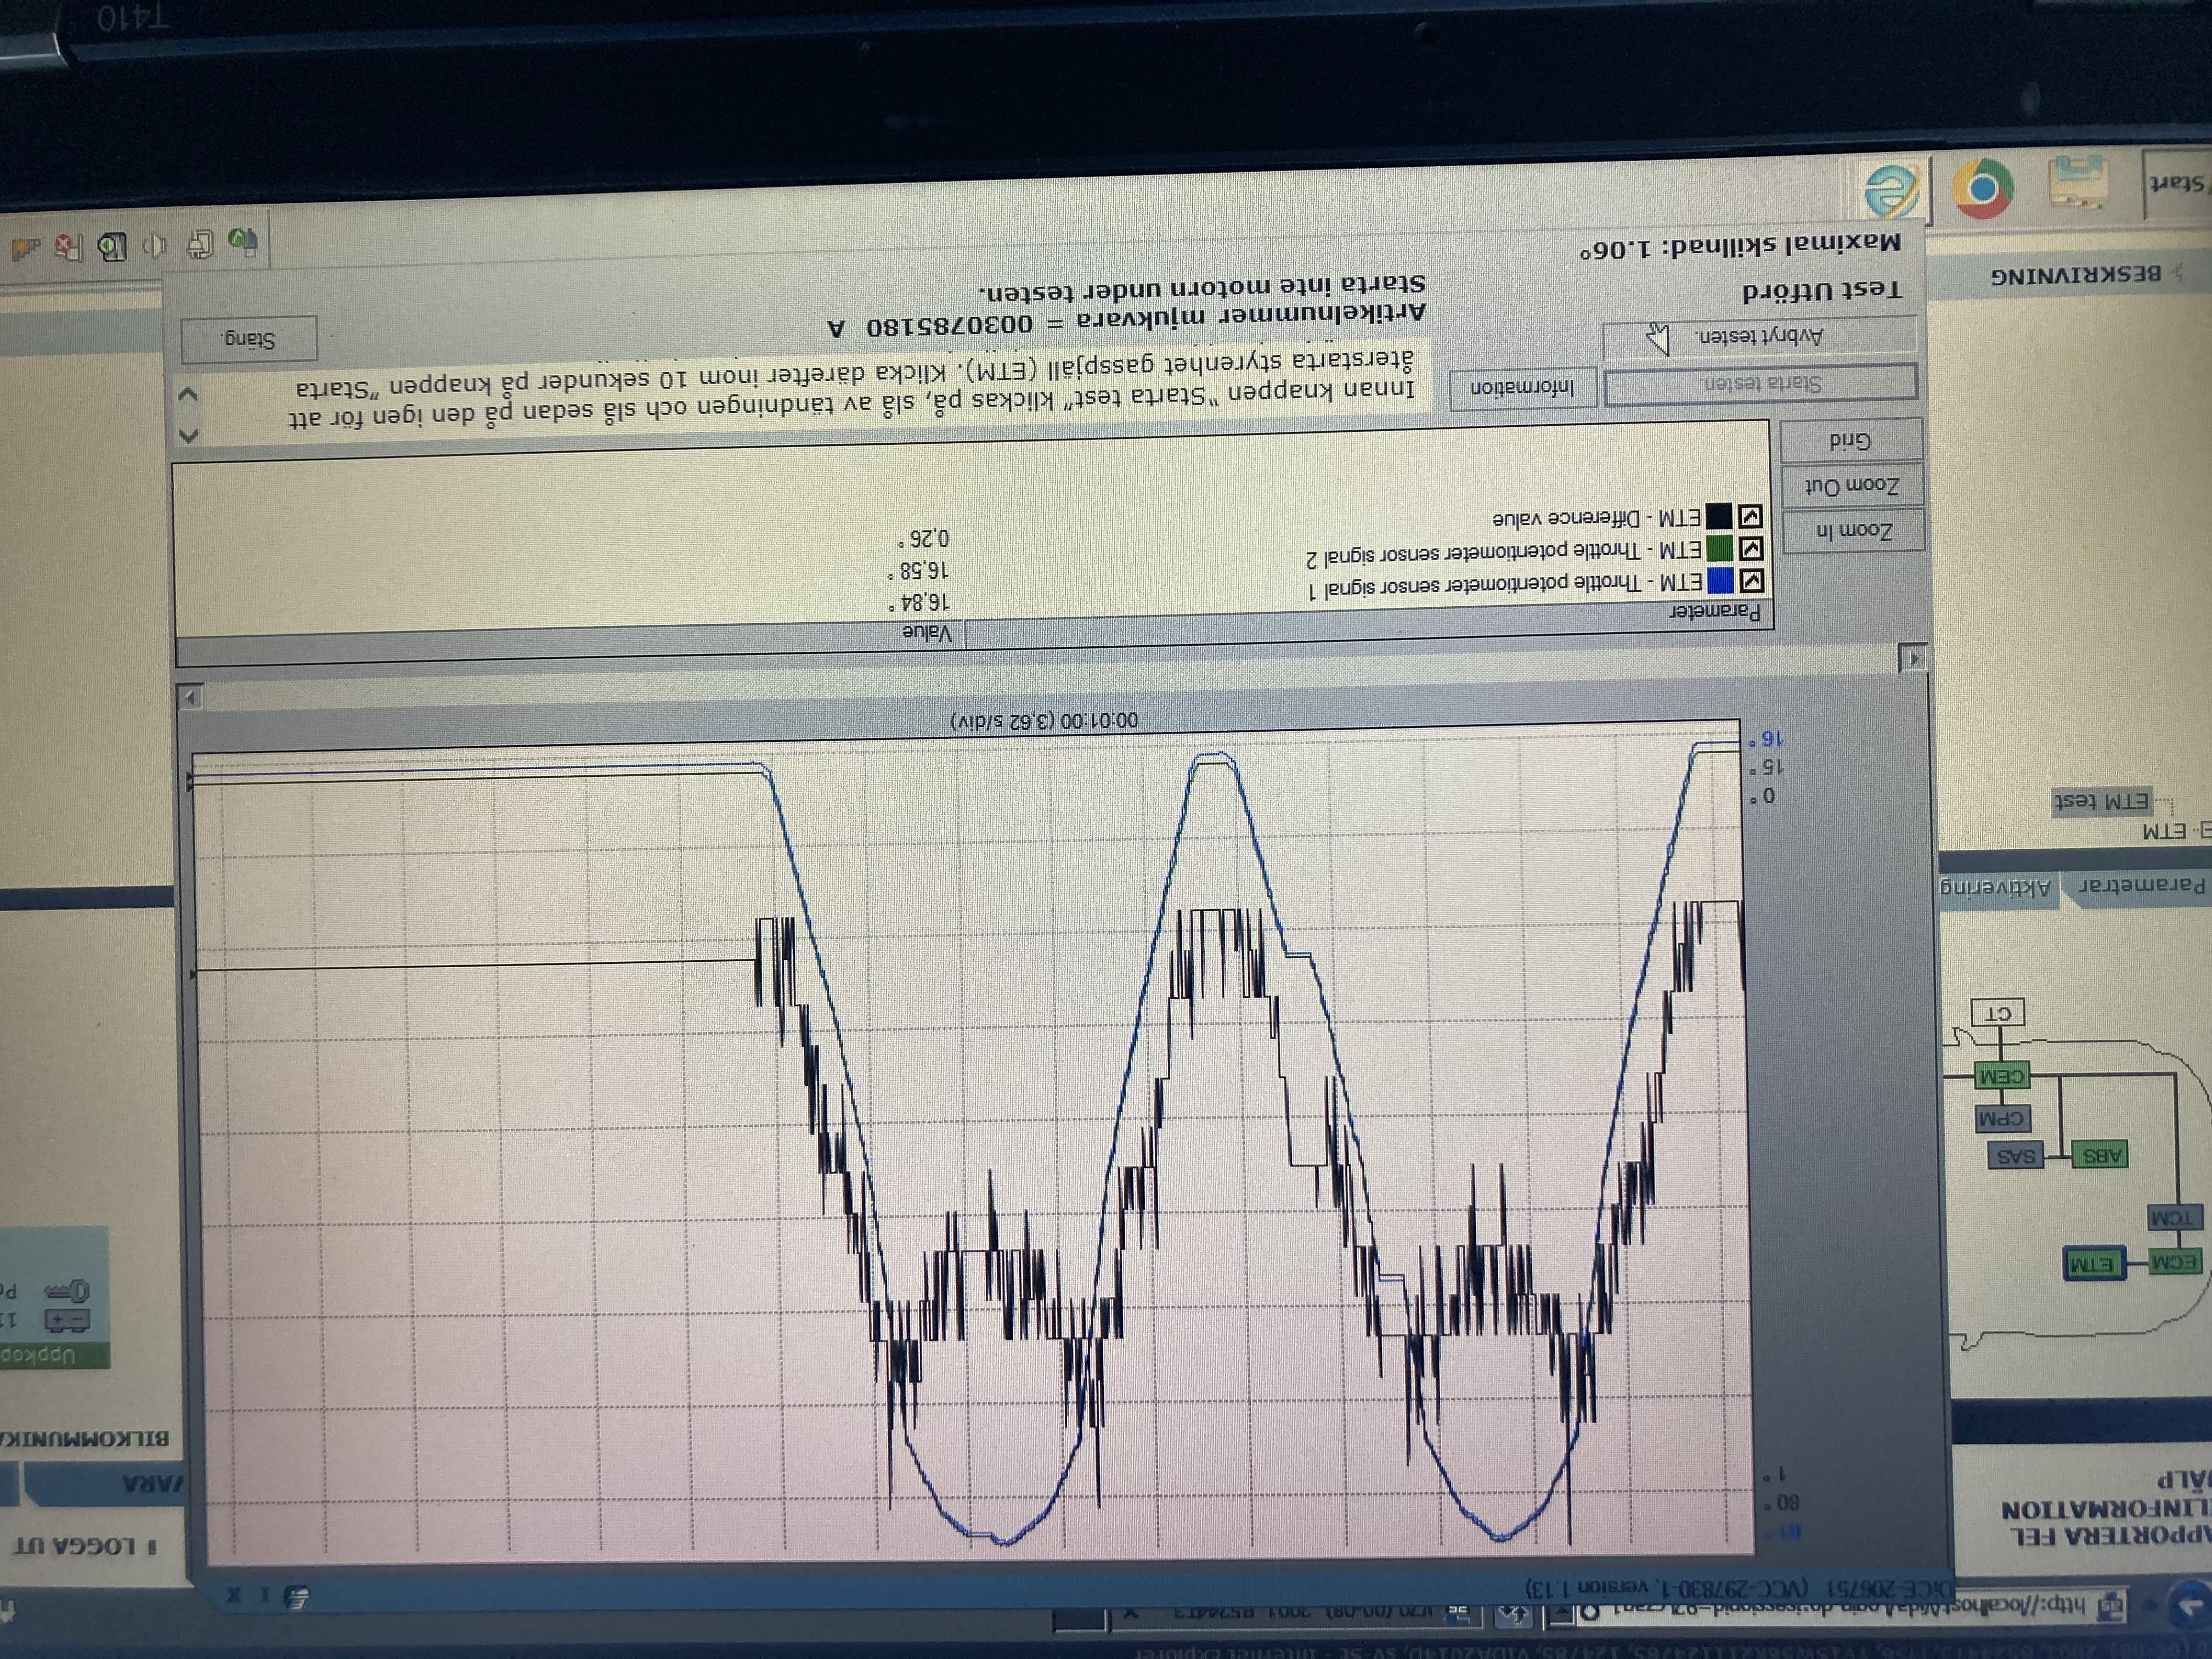Select the ABS node in the network diagram

2101,1155
